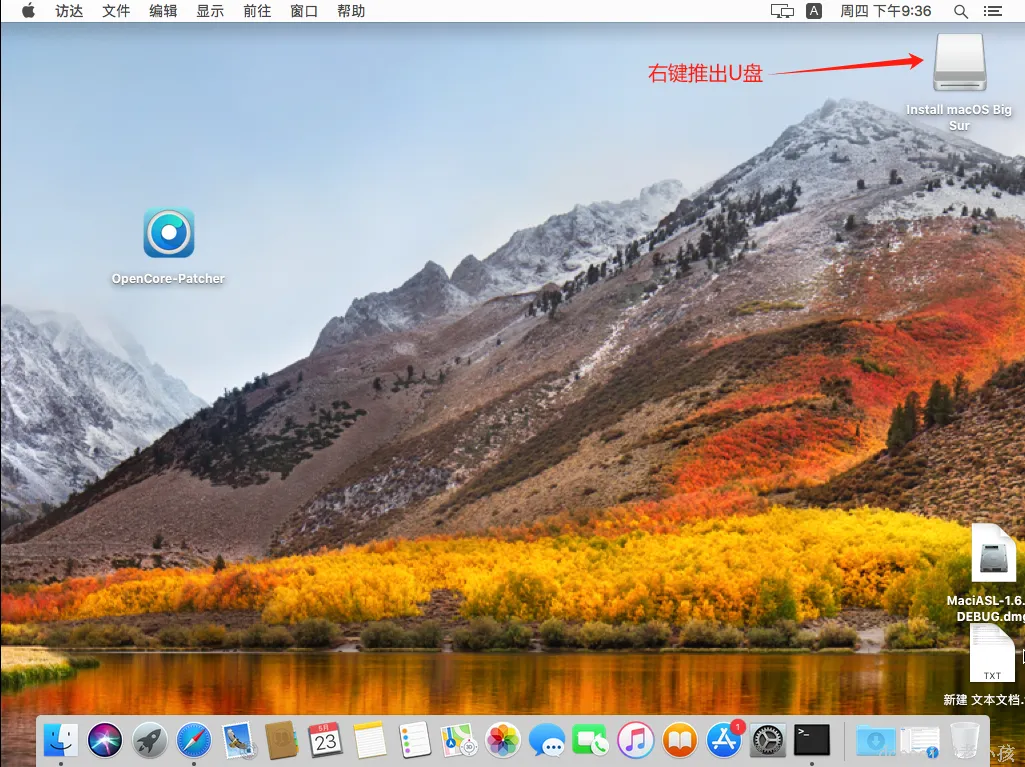Open App Store with badge 1
The height and width of the screenshot is (767, 1025).
(724, 740)
